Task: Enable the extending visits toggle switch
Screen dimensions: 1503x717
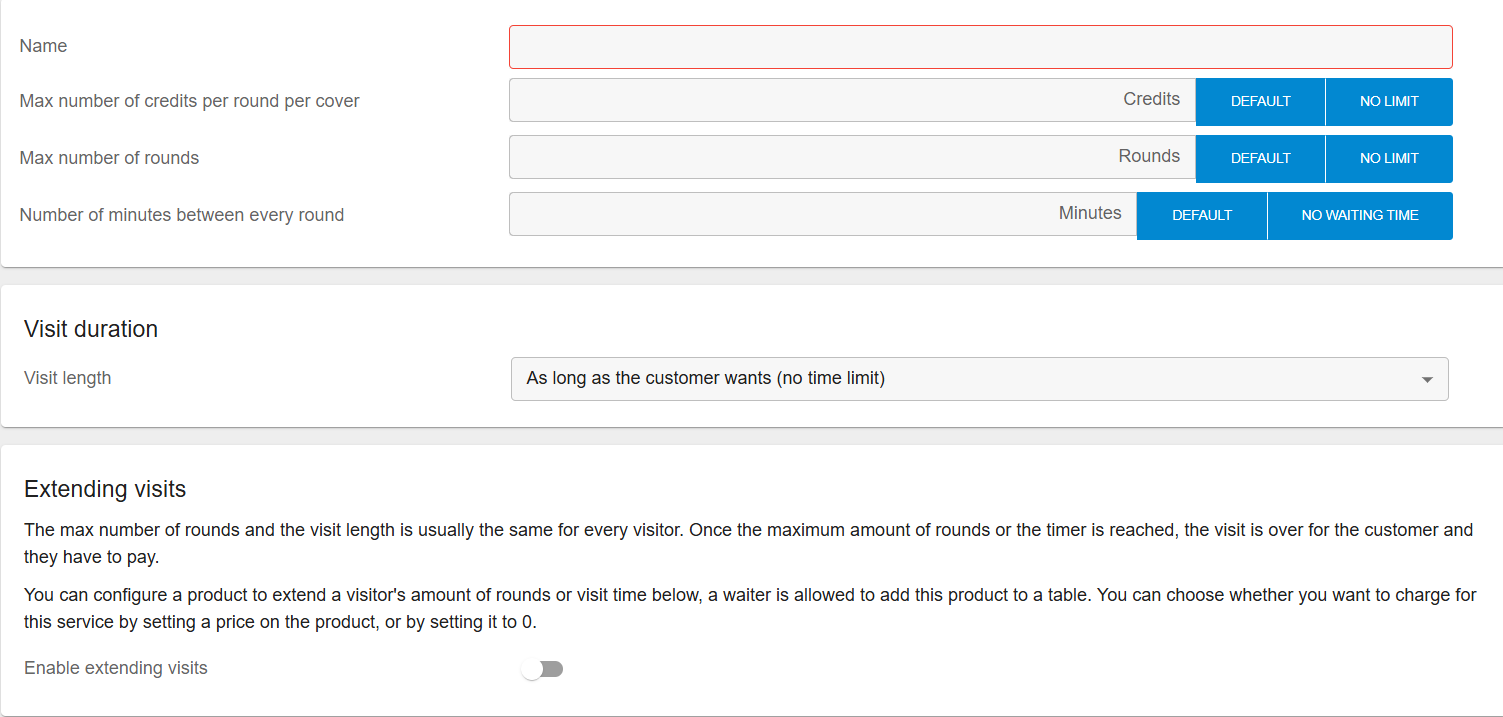Action: click(543, 669)
